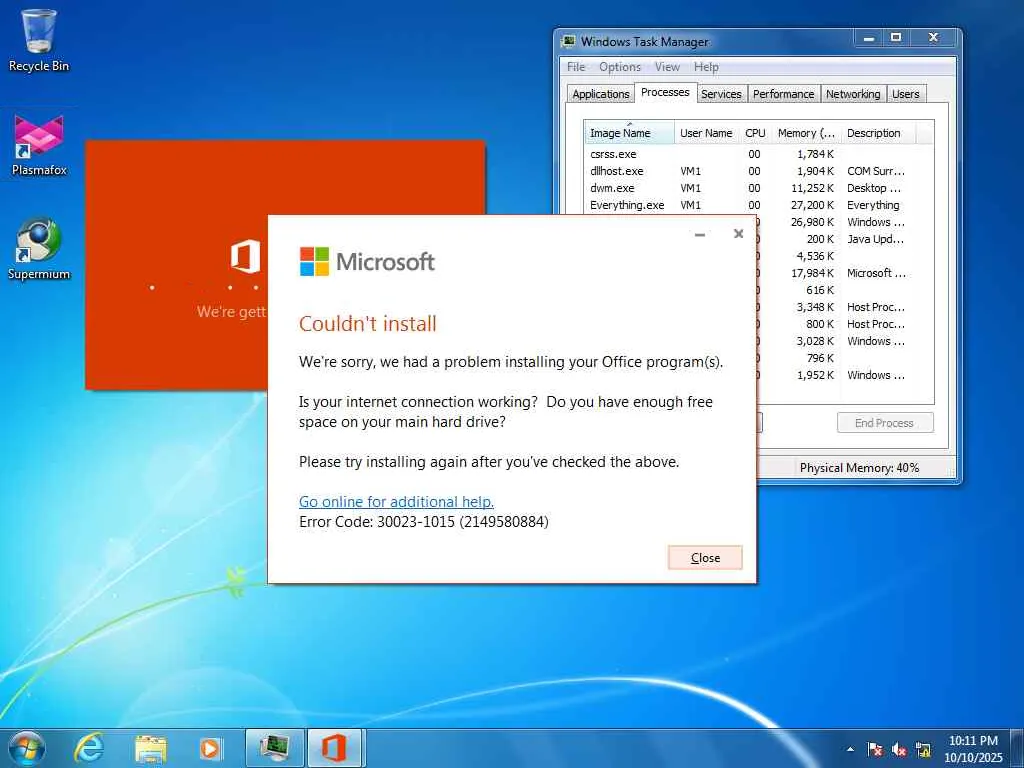Open the network tray icon

point(923,749)
